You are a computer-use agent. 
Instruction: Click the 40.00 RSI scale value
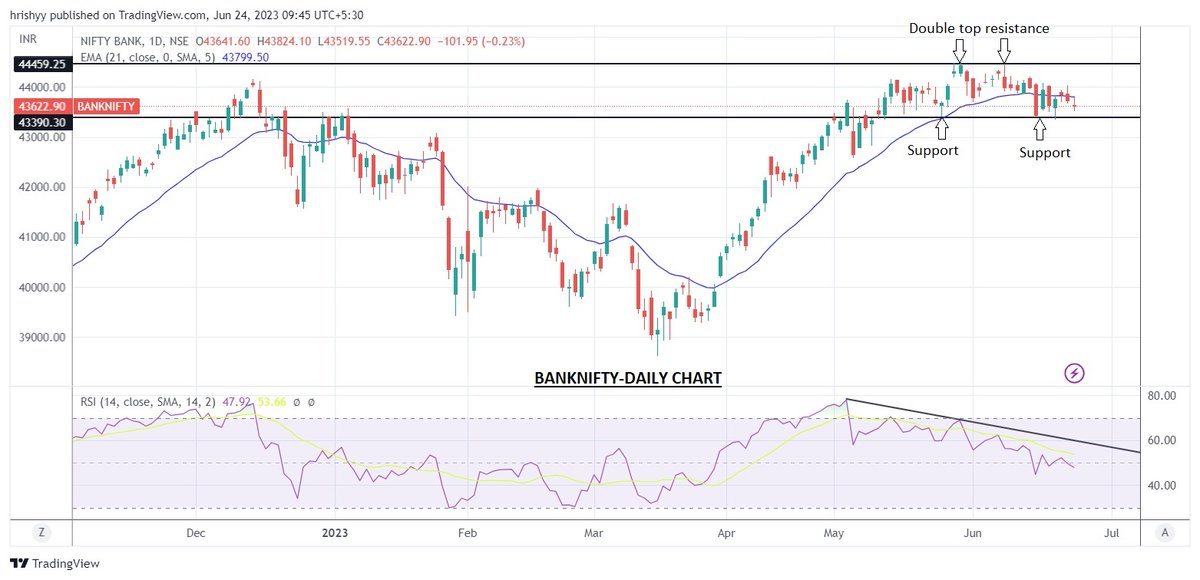[x=1163, y=486]
